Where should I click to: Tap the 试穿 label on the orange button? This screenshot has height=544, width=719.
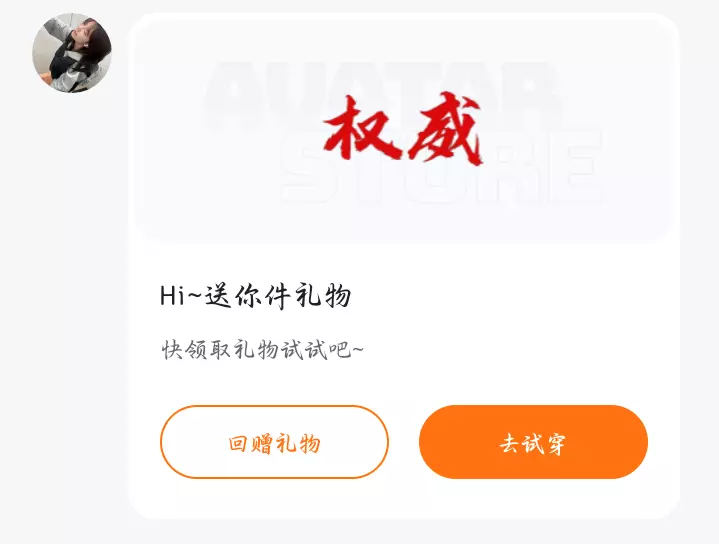(550, 444)
